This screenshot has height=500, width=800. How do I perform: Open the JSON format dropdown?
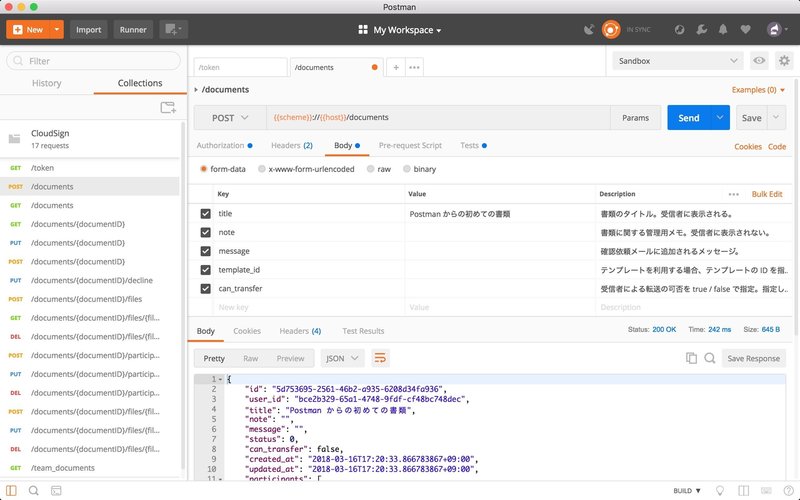[342, 358]
